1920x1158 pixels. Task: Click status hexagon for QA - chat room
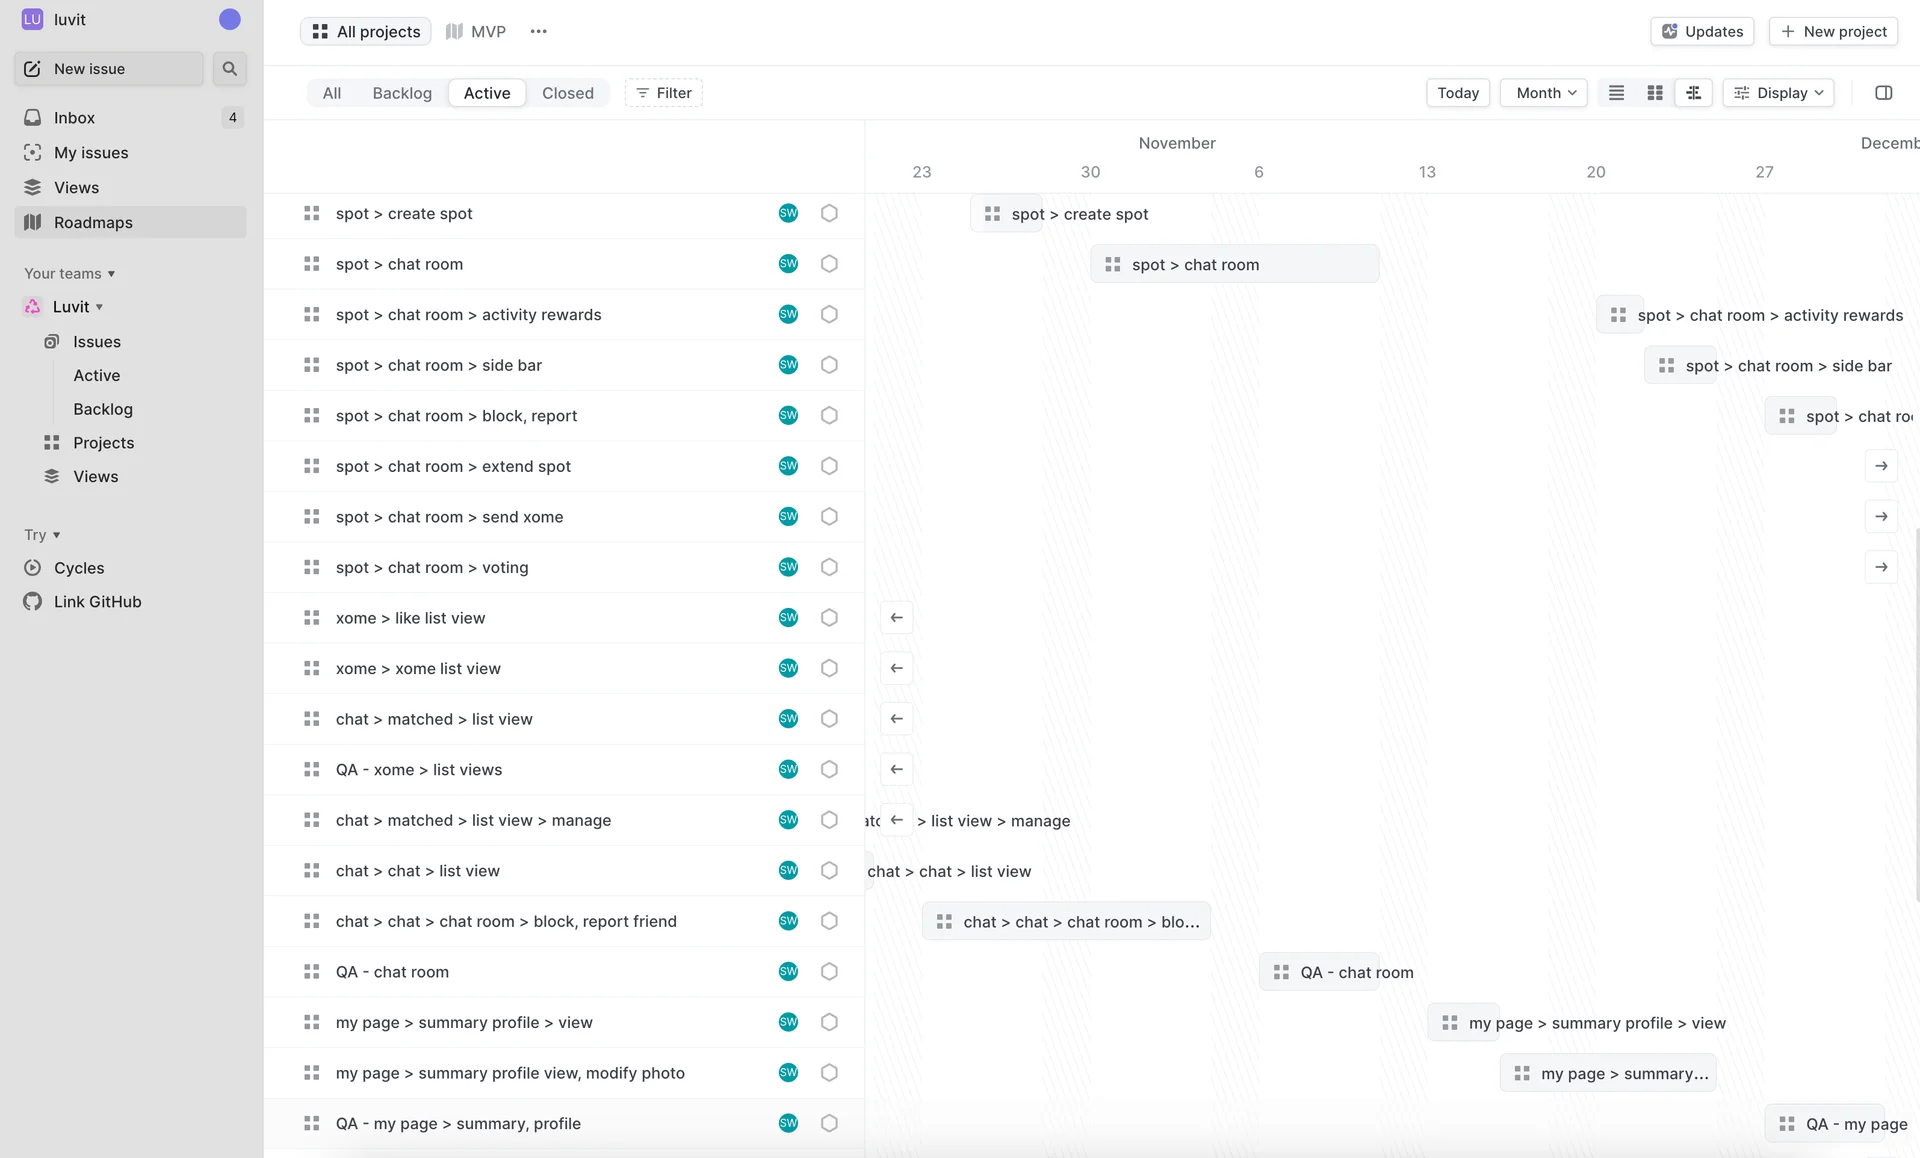(829, 972)
